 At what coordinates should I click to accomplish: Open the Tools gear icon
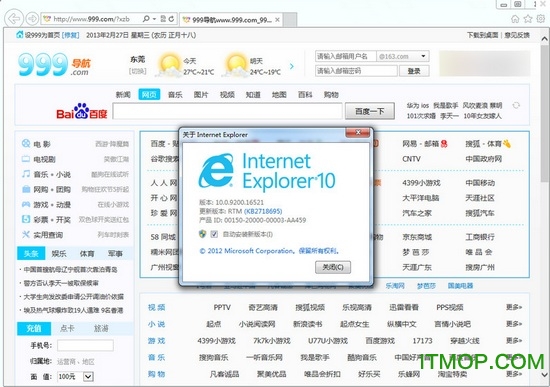click(x=541, y=19)
